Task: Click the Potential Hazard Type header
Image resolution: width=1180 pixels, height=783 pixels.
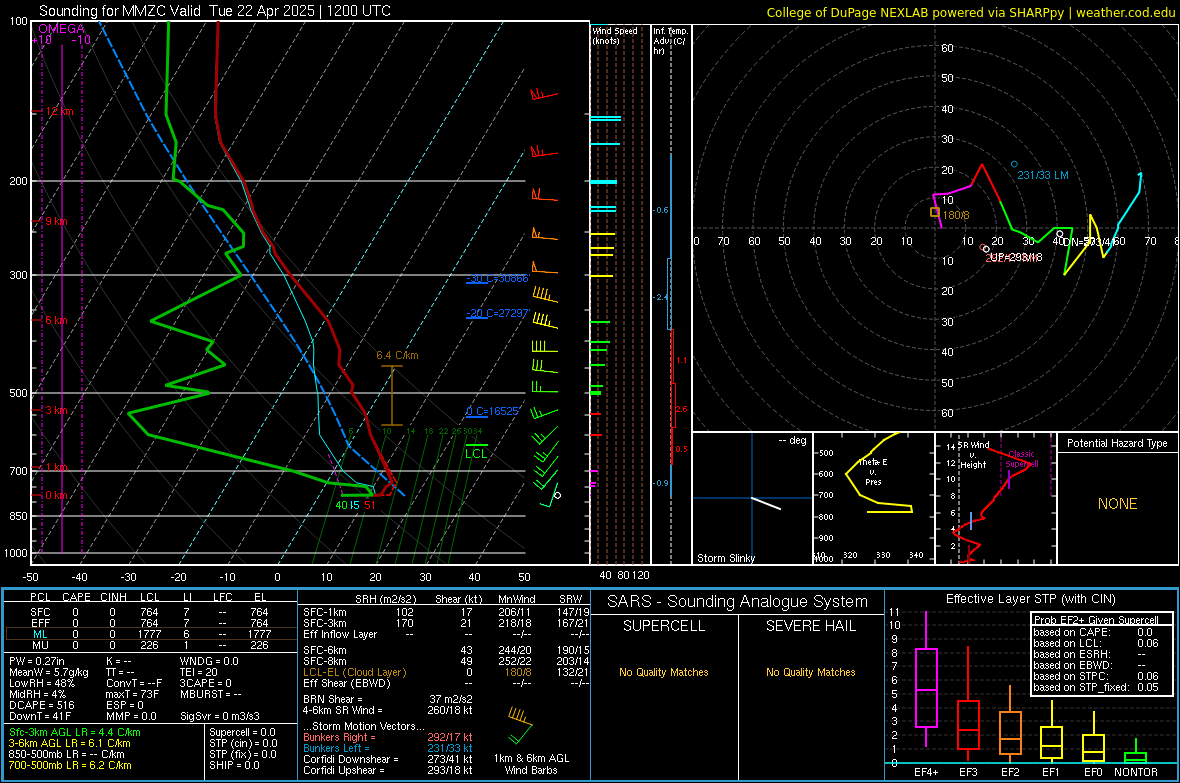Action: pyautogui.click(x=1117, y=443)
